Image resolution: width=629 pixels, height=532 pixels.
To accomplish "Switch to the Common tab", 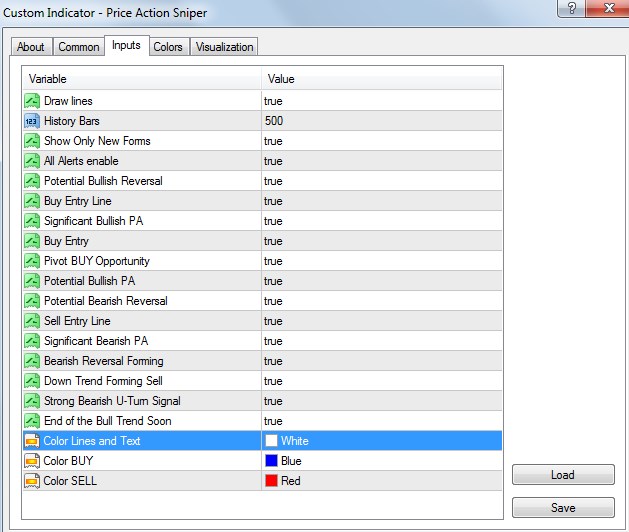I will tap(79, 47).
